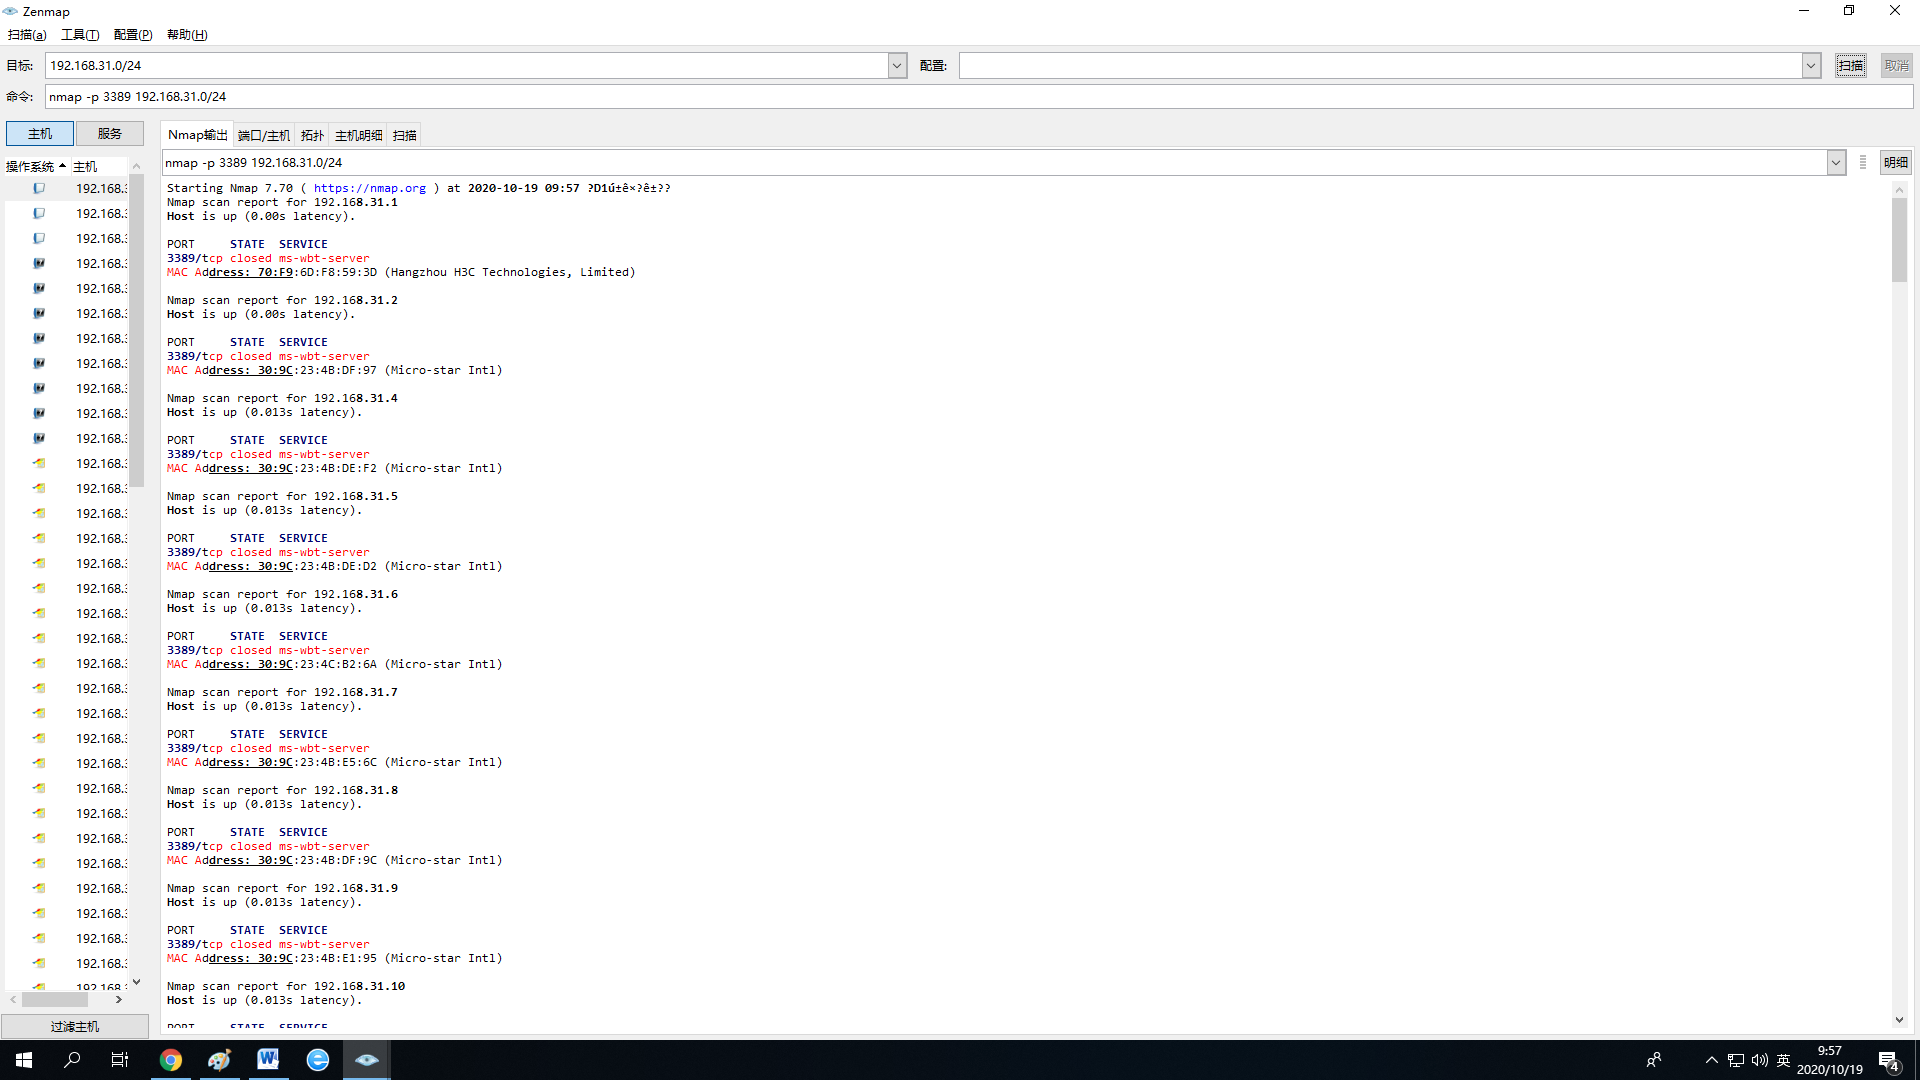Click the Zenmap eye icon in taskbar
The image size is (1920, 1080).
366,1060
